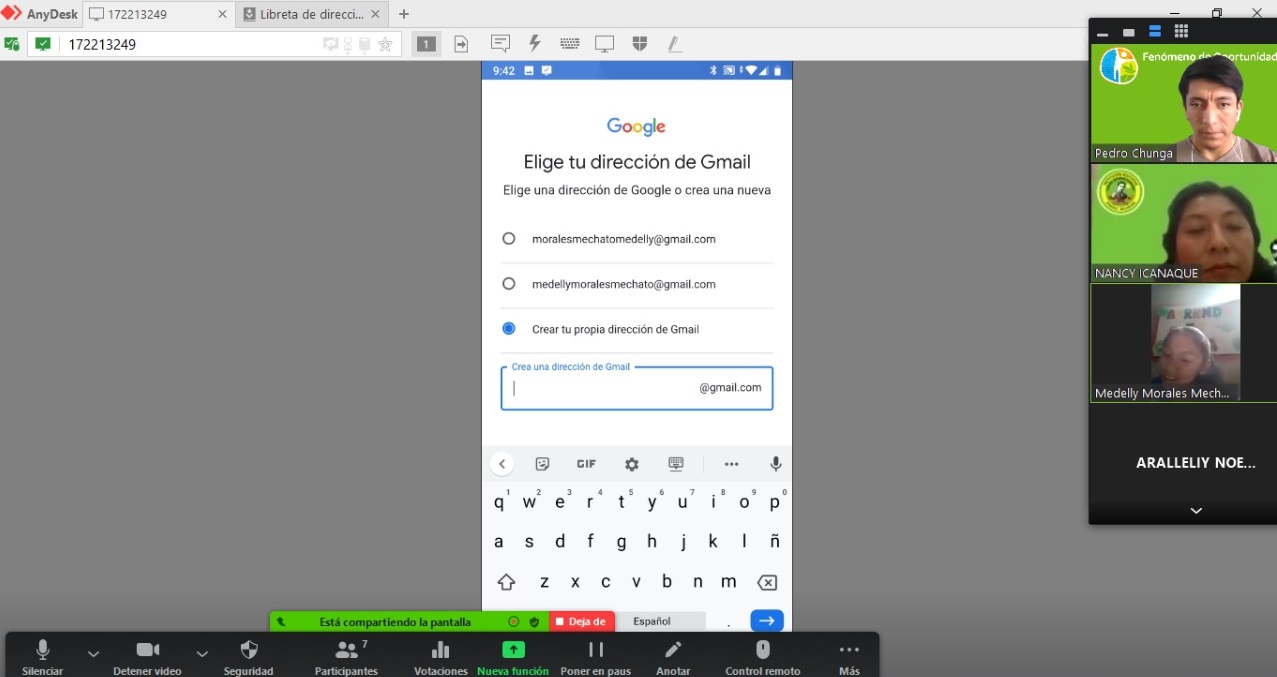The height and width of the screenshot is (677, 1277).
Task: Tap the microphone icon on phone keyboard
Action: (775, 464)
